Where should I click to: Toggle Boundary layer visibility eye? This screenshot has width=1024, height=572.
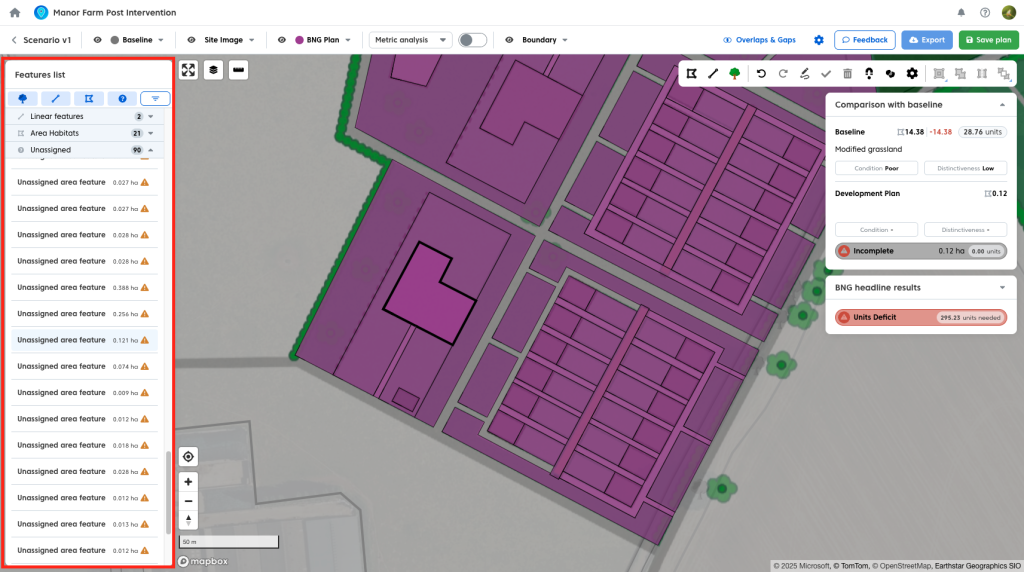tap(509, 40)
